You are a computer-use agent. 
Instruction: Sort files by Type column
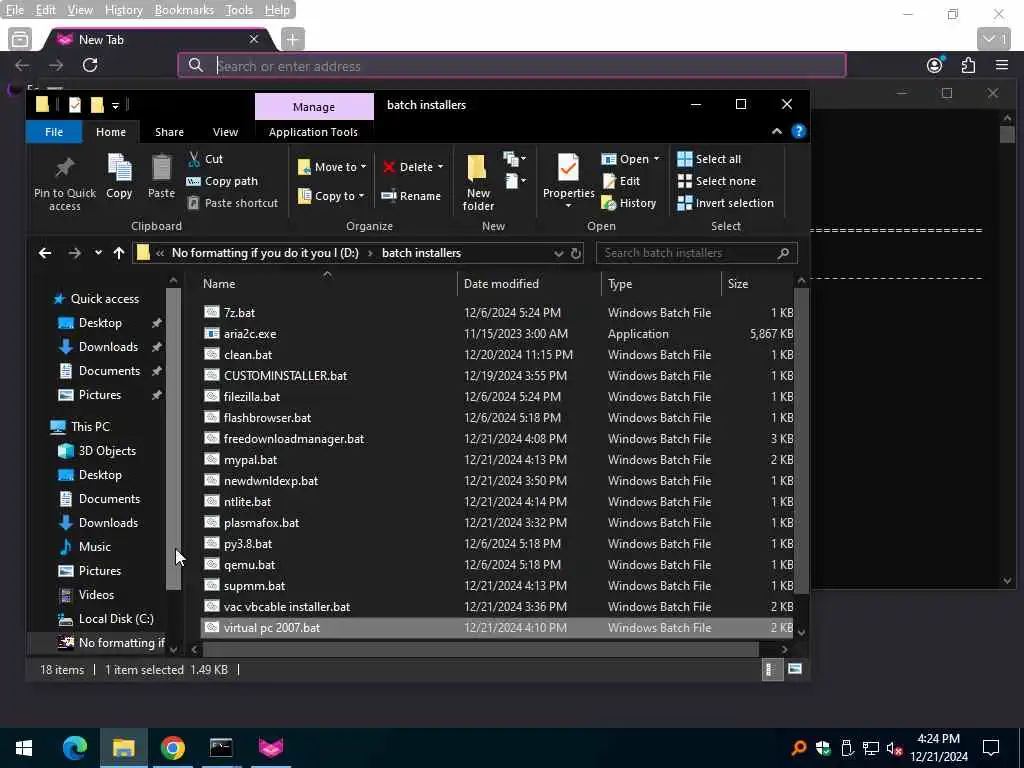click(620, 283)
